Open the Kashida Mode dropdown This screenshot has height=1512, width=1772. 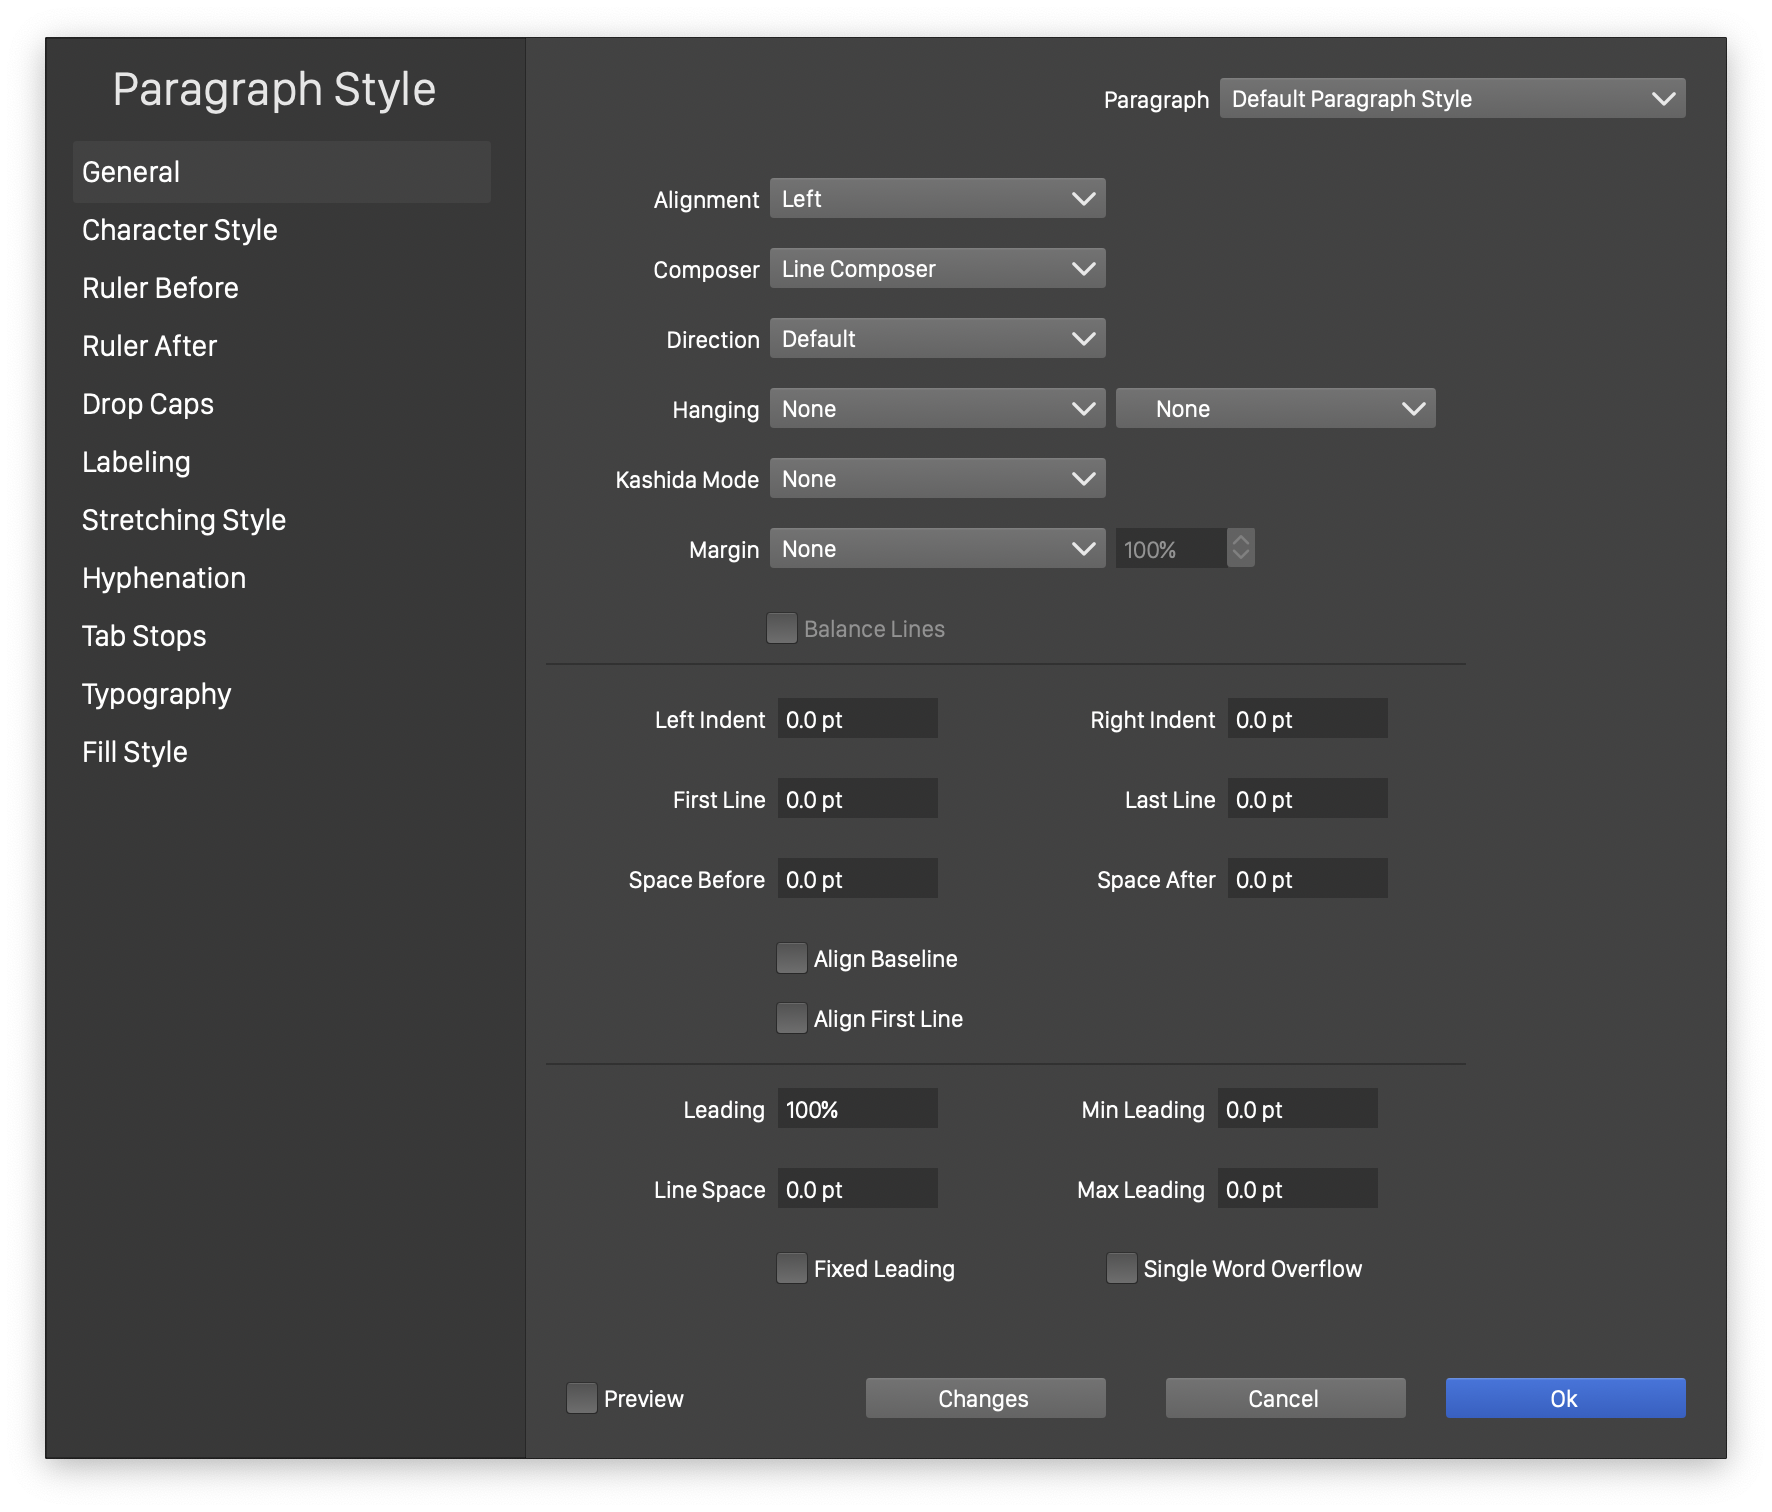pos(937,479)
